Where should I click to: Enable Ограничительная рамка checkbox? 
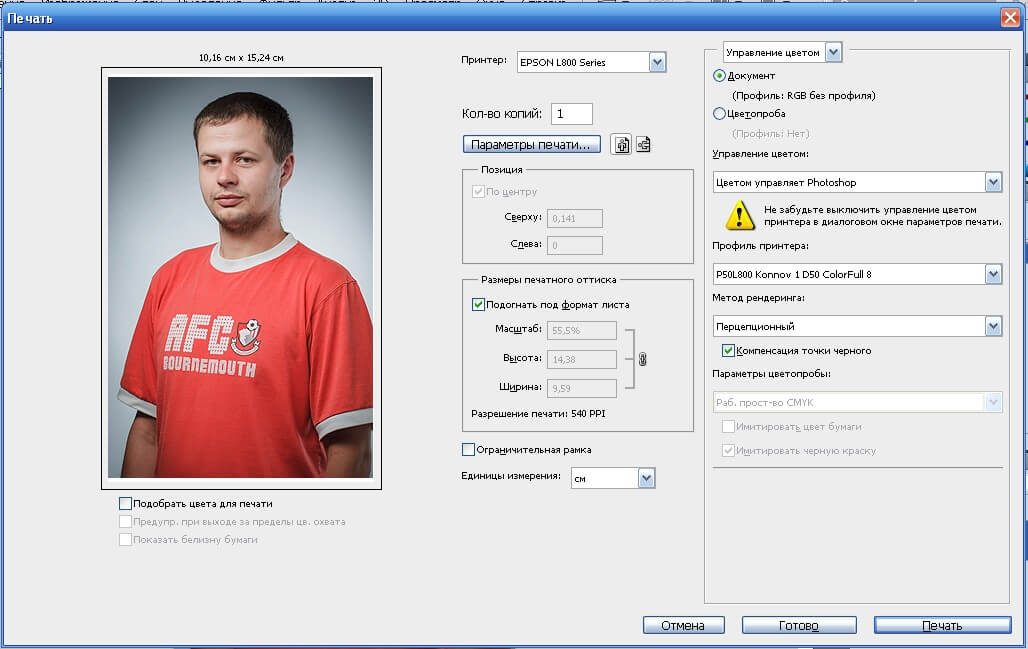(x=468, y=450)
